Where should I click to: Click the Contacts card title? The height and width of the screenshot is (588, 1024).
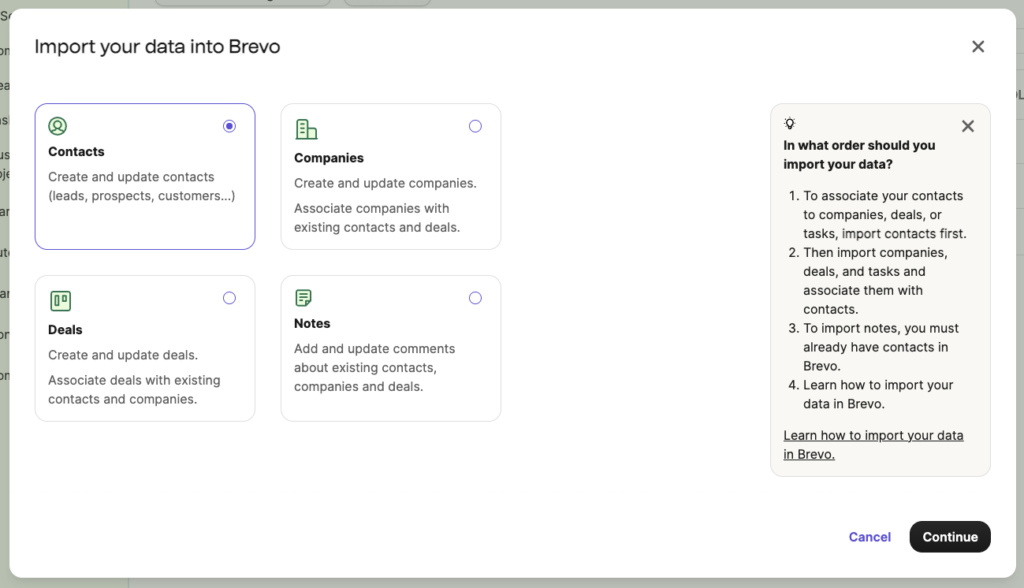pos(76,152)
